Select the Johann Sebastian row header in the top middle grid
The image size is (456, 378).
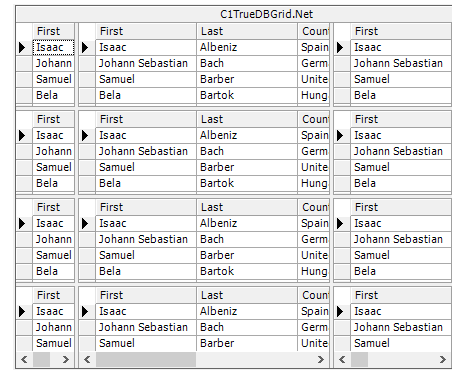pyautogui.click(x=87, y=63)
